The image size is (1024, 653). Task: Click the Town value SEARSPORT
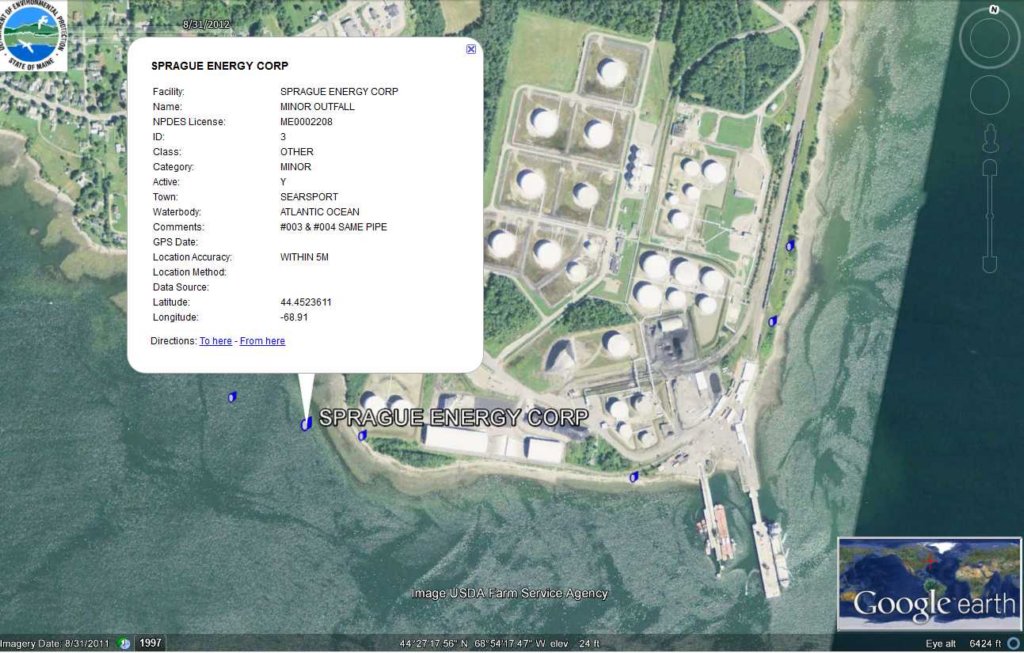click(309, 197)
